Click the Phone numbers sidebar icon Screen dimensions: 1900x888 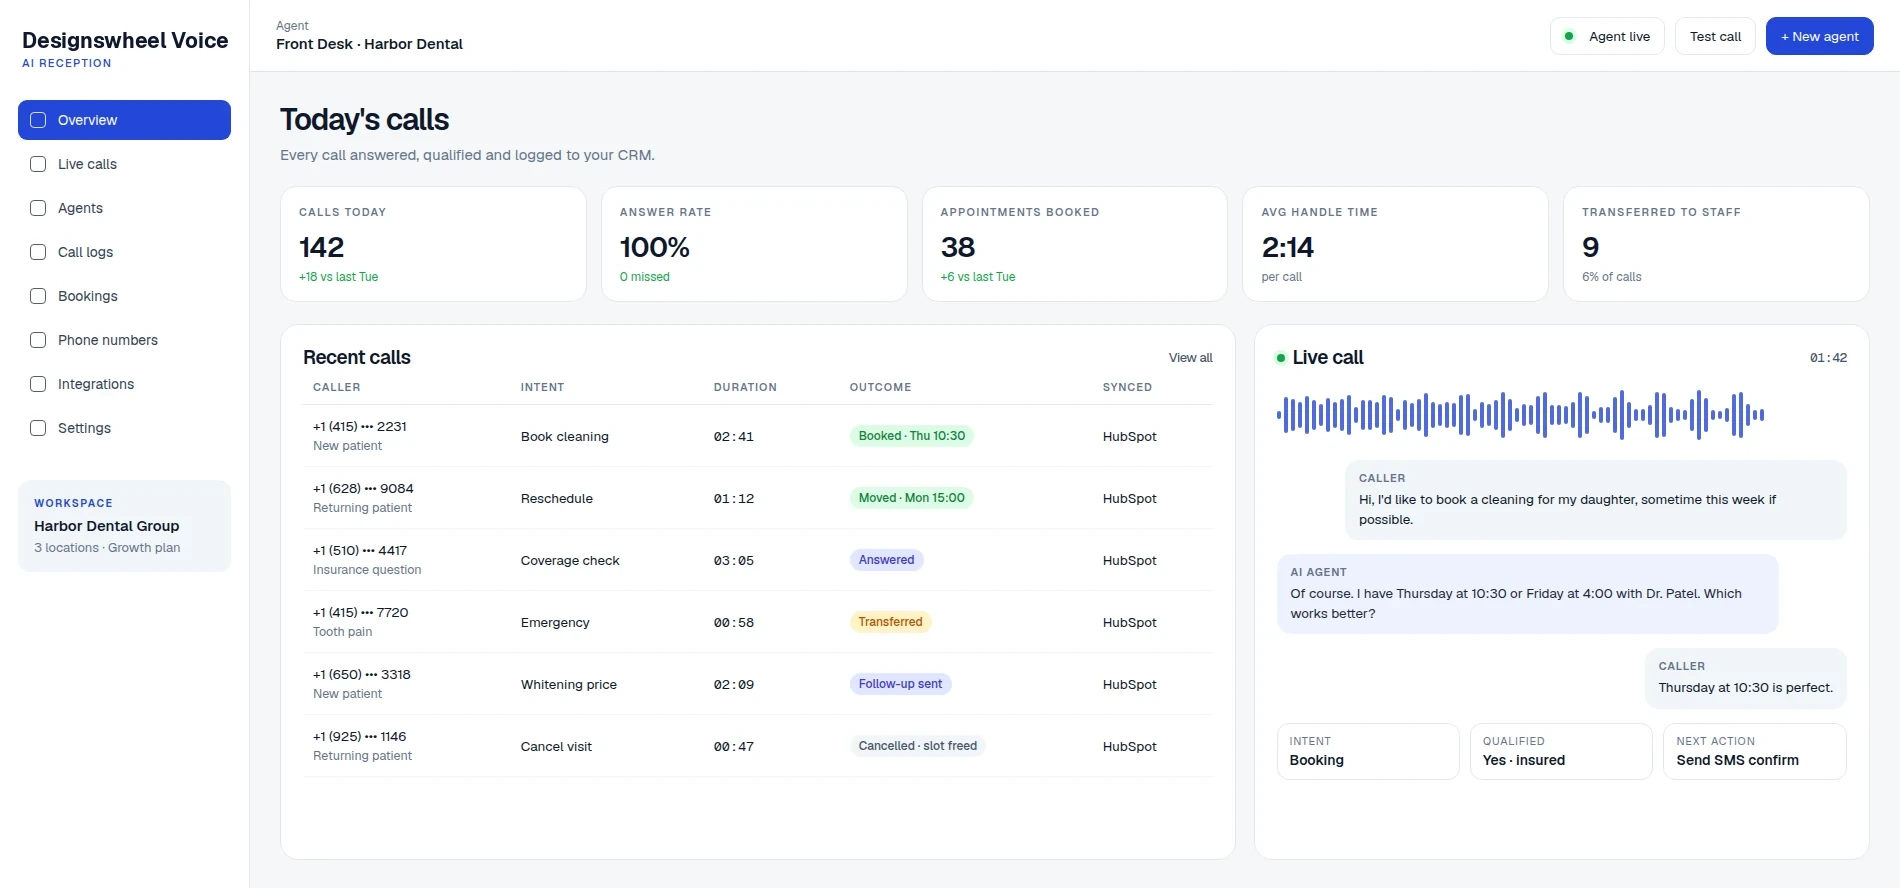tap(38, 340)
